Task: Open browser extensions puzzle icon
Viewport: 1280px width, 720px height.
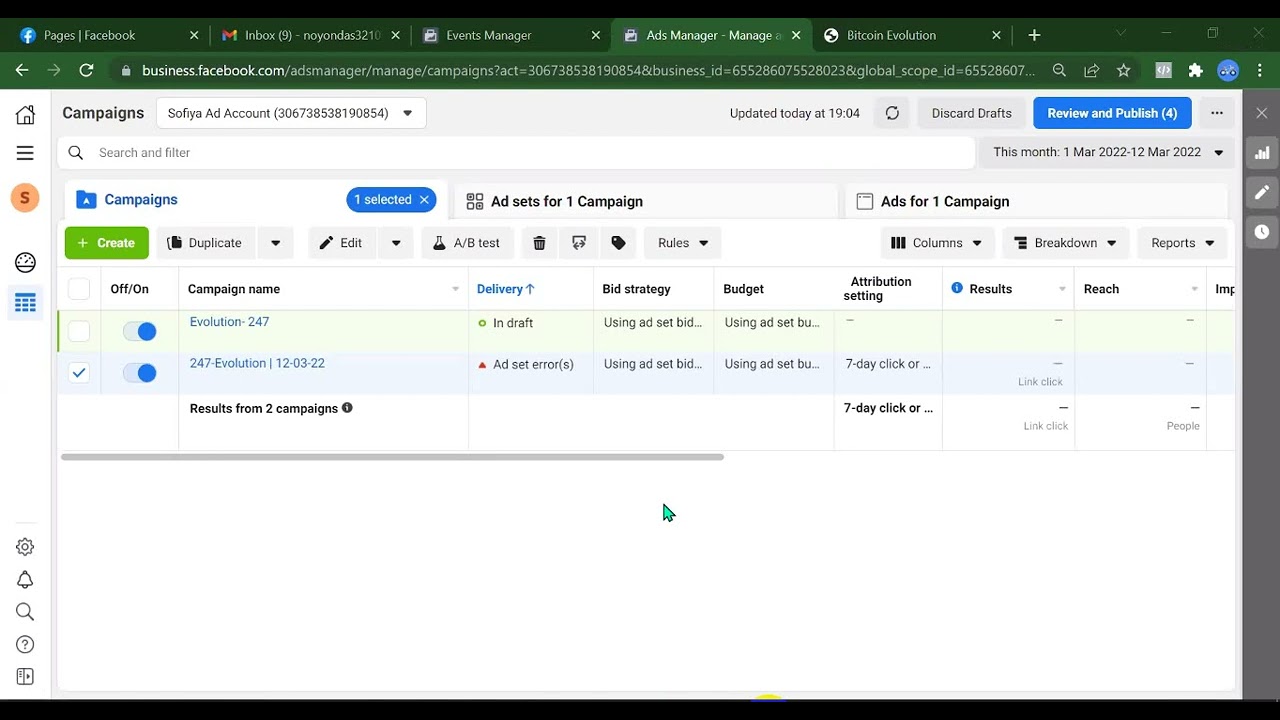Action: [1195, 70]
